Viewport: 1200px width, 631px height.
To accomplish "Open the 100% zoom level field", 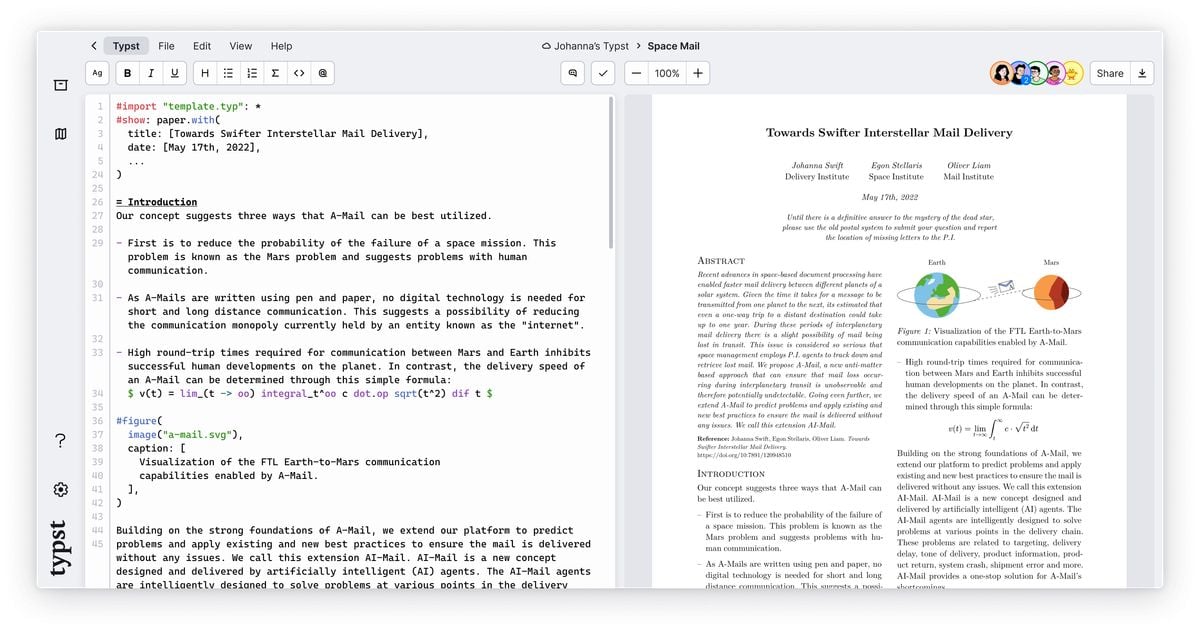I will tap(667, 73).
